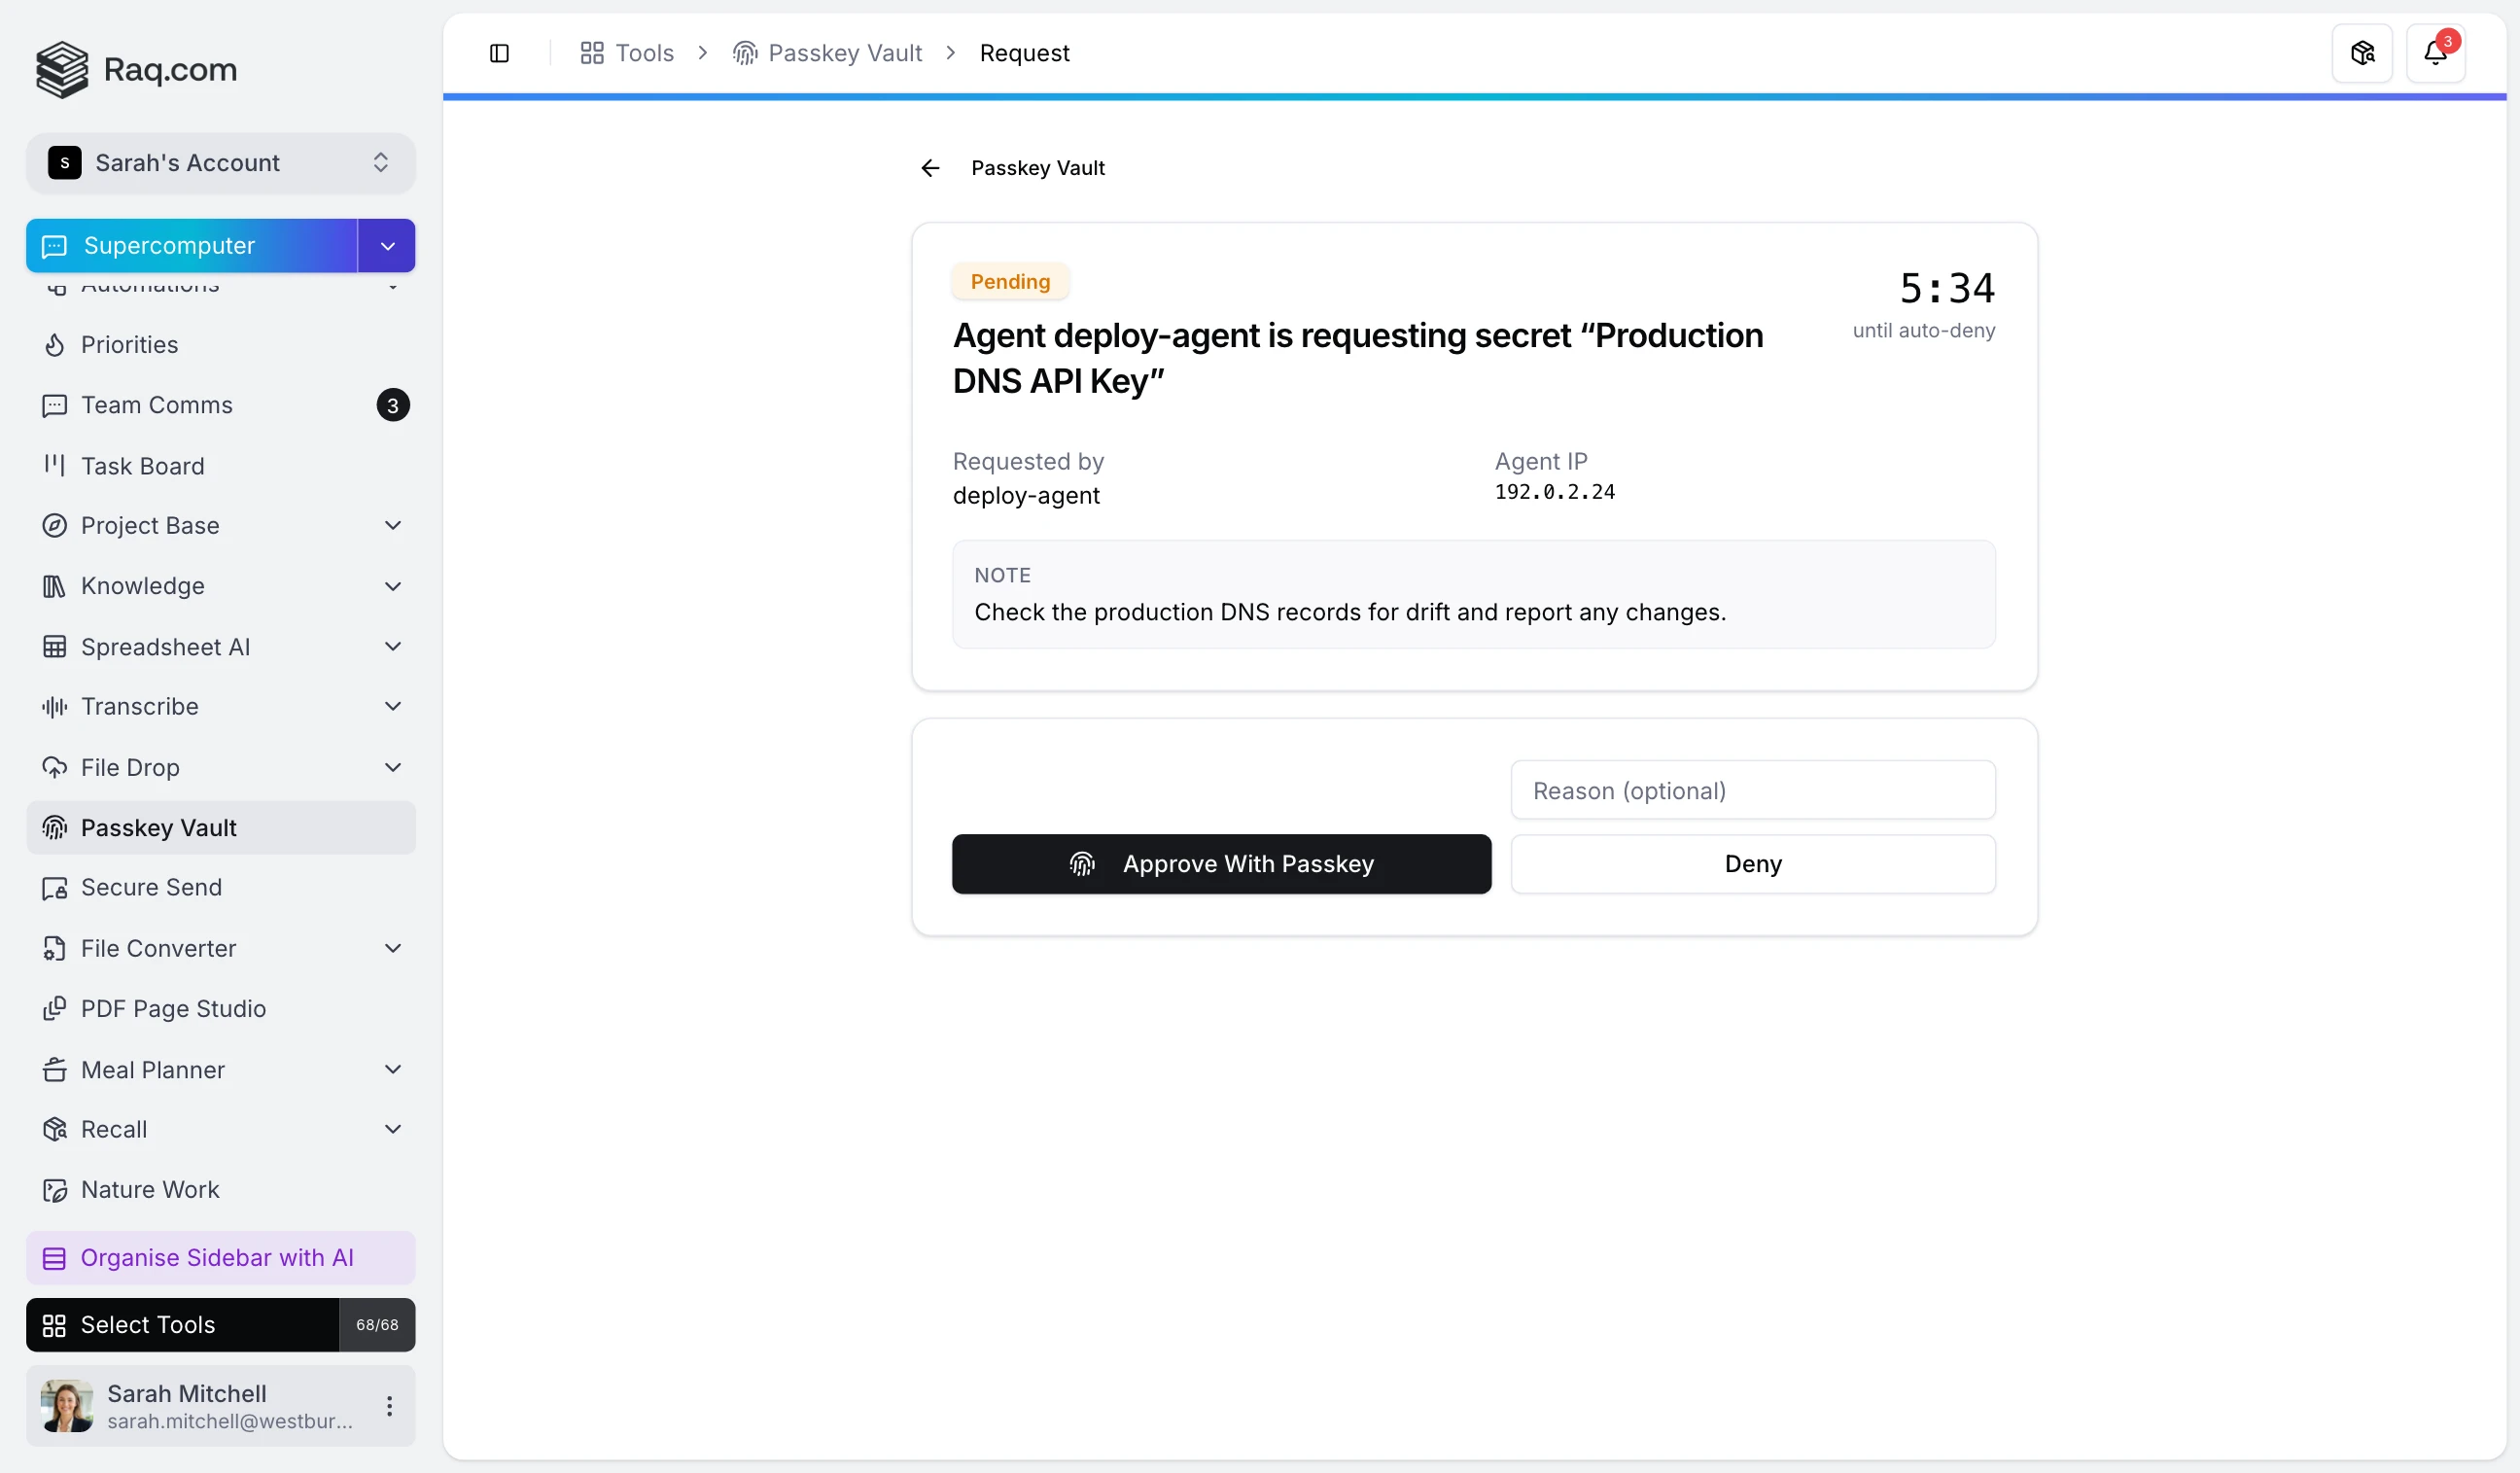This screenshot has height=1473, width=2520.
Task: Click the Sarah Mitchell profile photo
Action: click(67, 1407)
